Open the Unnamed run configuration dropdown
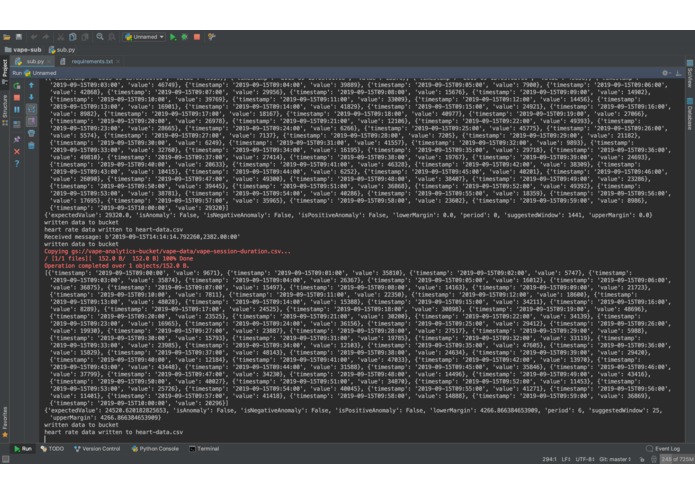The height and width of the screenshot is (494, 695). click(144, 37)
